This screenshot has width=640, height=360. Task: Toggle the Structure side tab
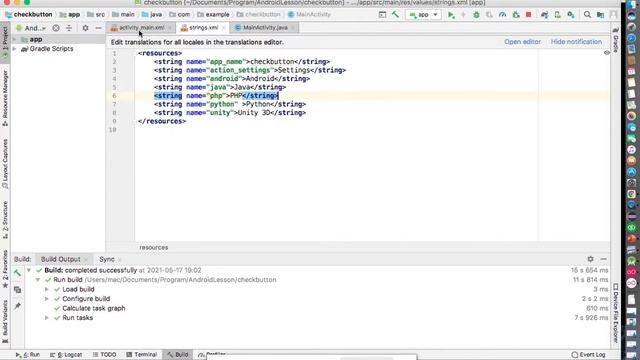click(5, 220)
